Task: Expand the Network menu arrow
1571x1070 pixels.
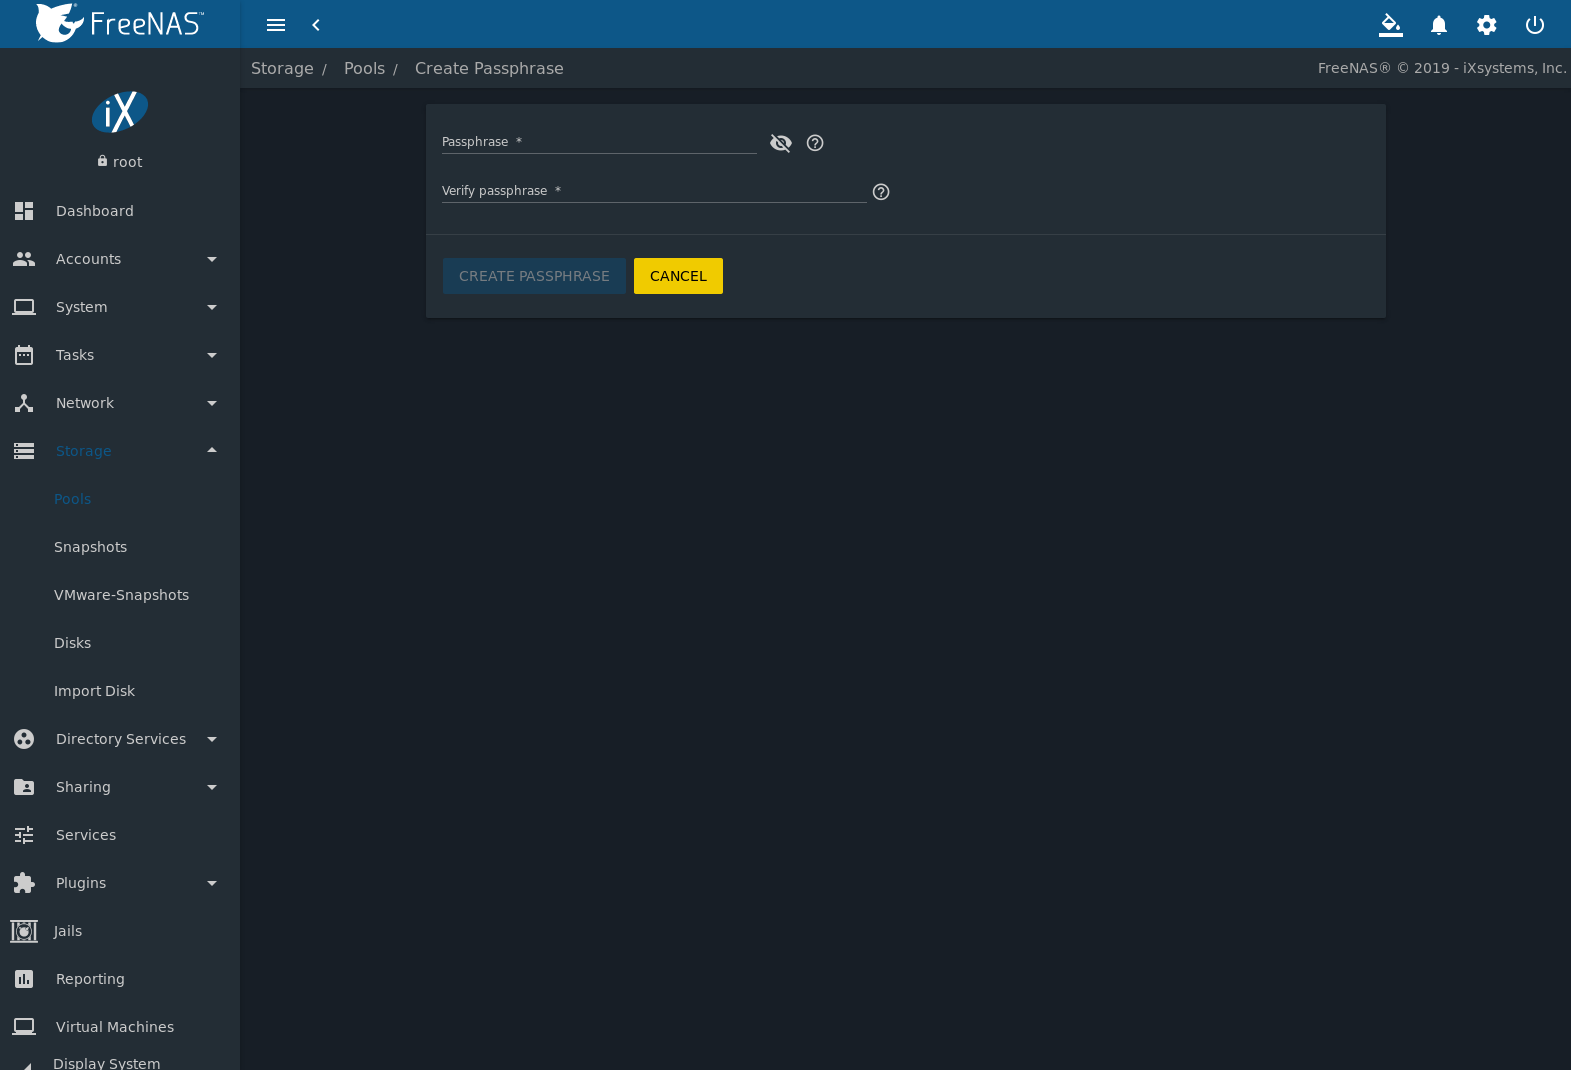Action: 212,403
